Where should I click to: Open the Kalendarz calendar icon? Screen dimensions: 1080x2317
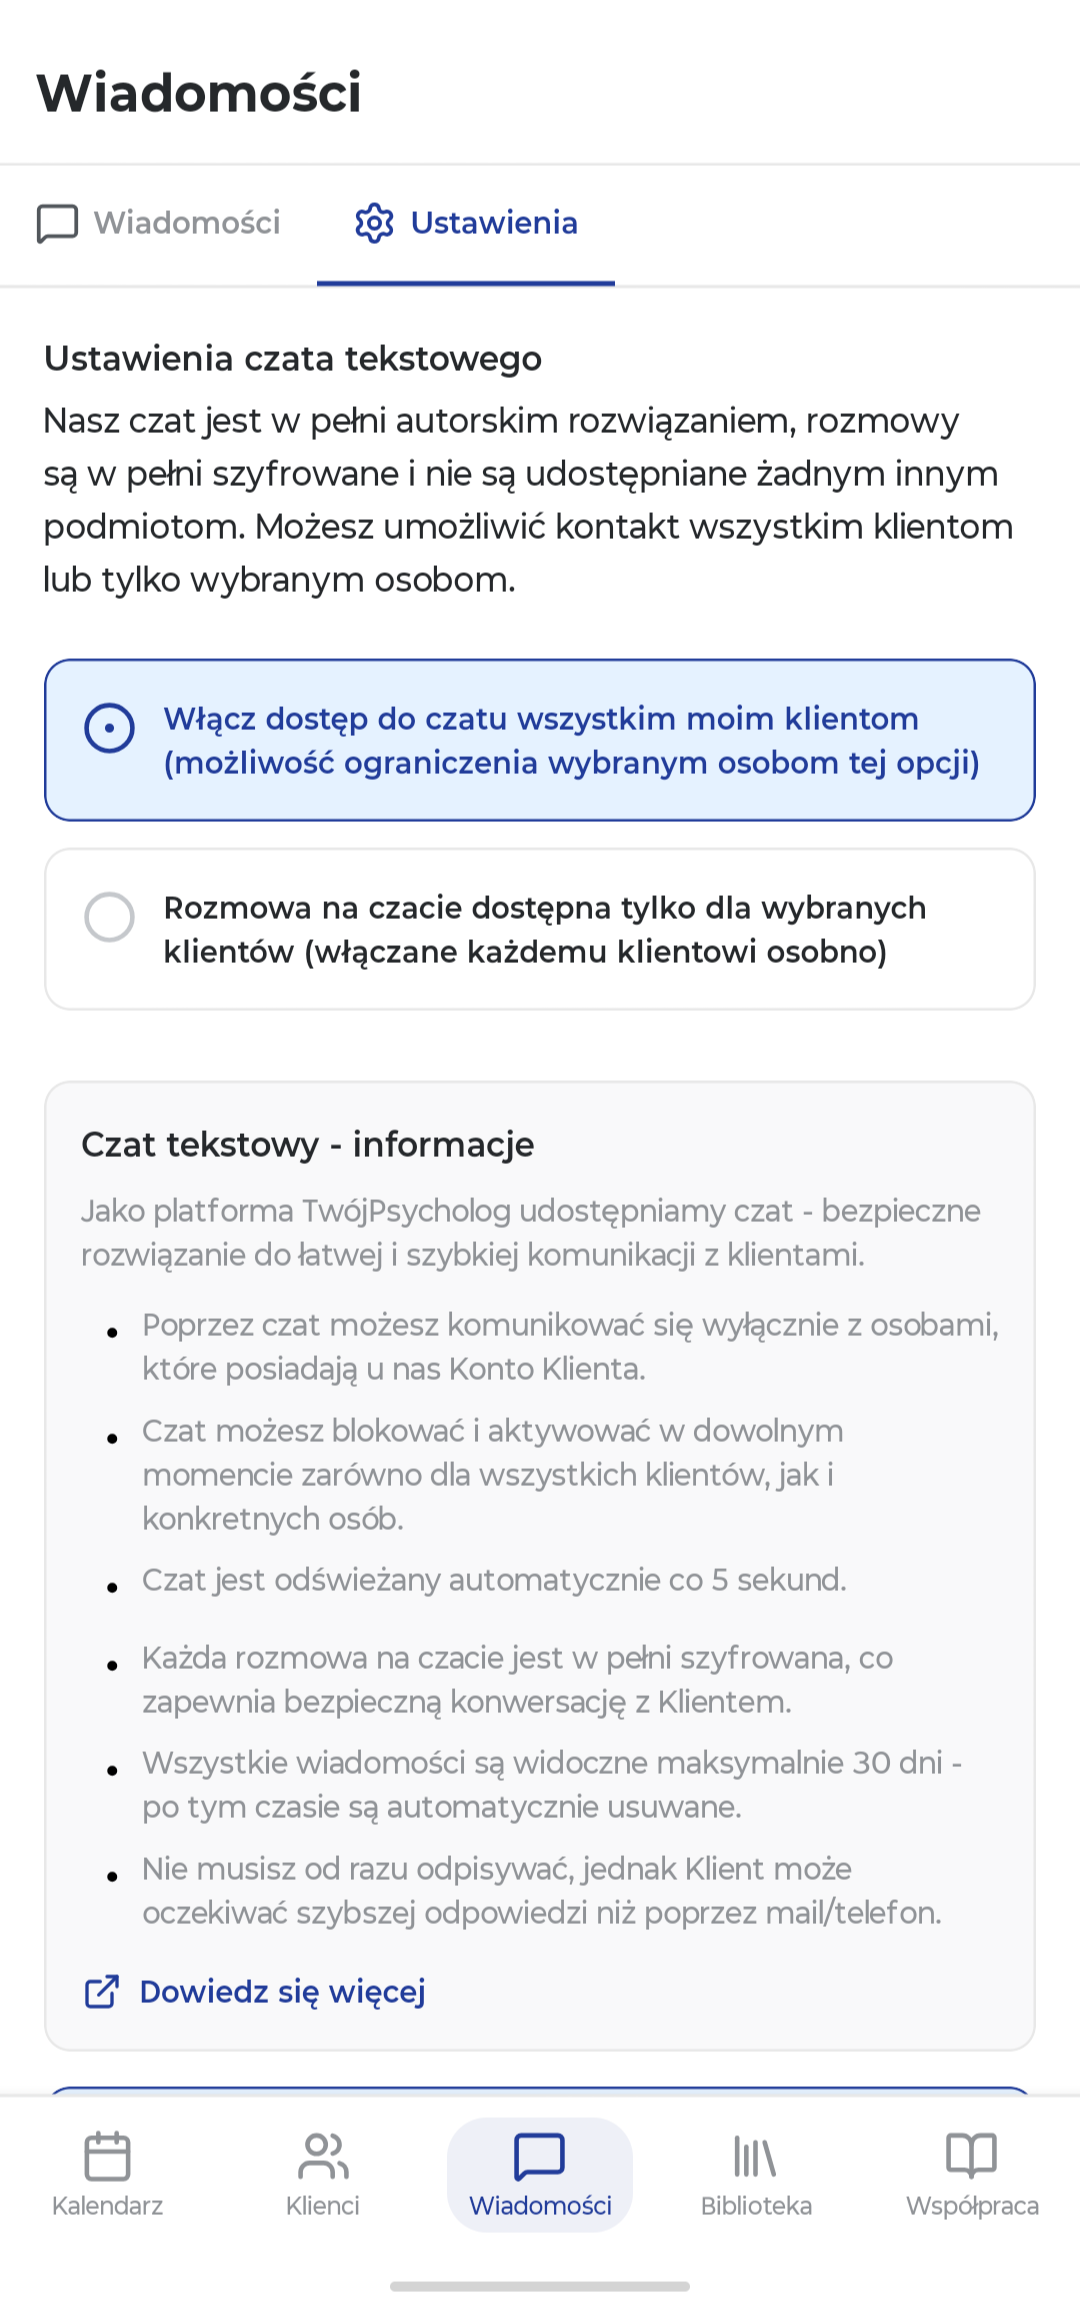click(x=107, y=2156)
